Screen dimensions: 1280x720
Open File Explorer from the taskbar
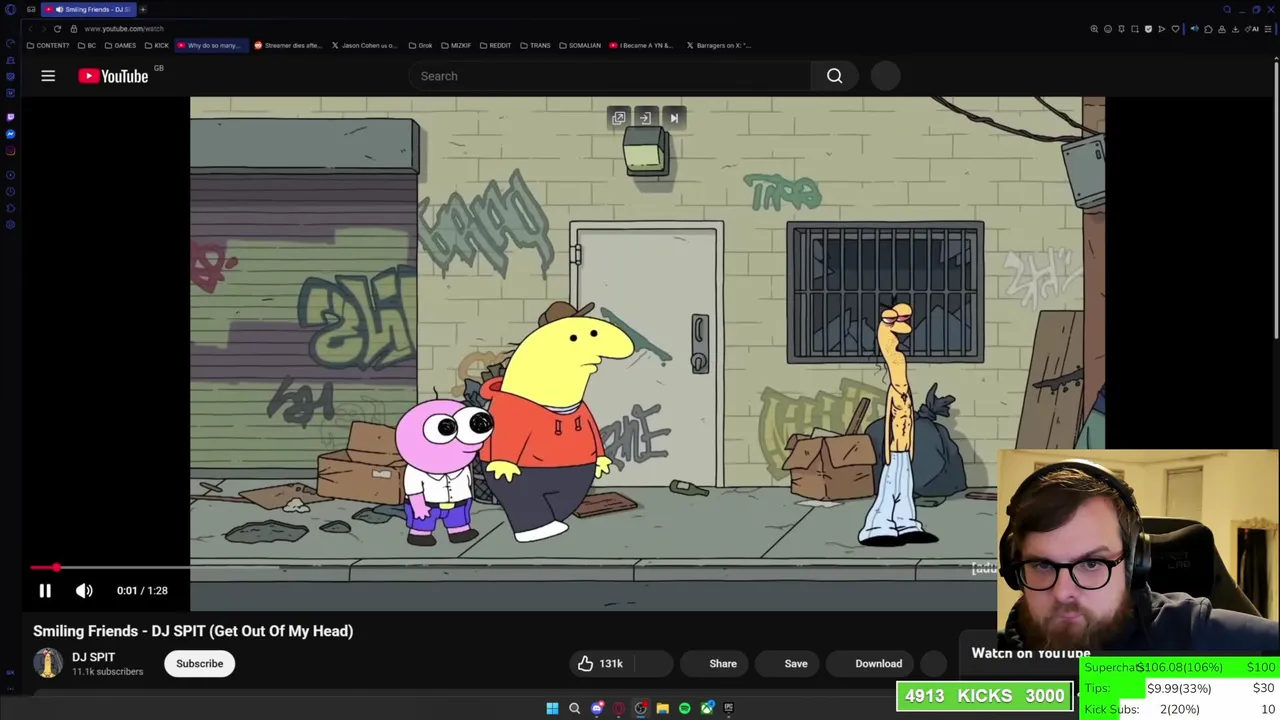click(x=662, y=708)
